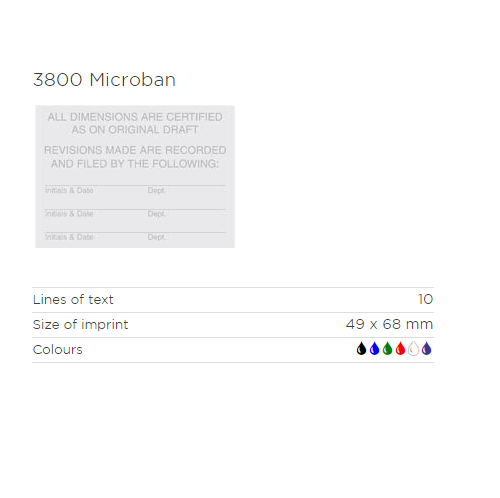Select the 'AS ON ORIGINAL DRAFT' text line
500x498 pixels.
[x=135, y=130]
